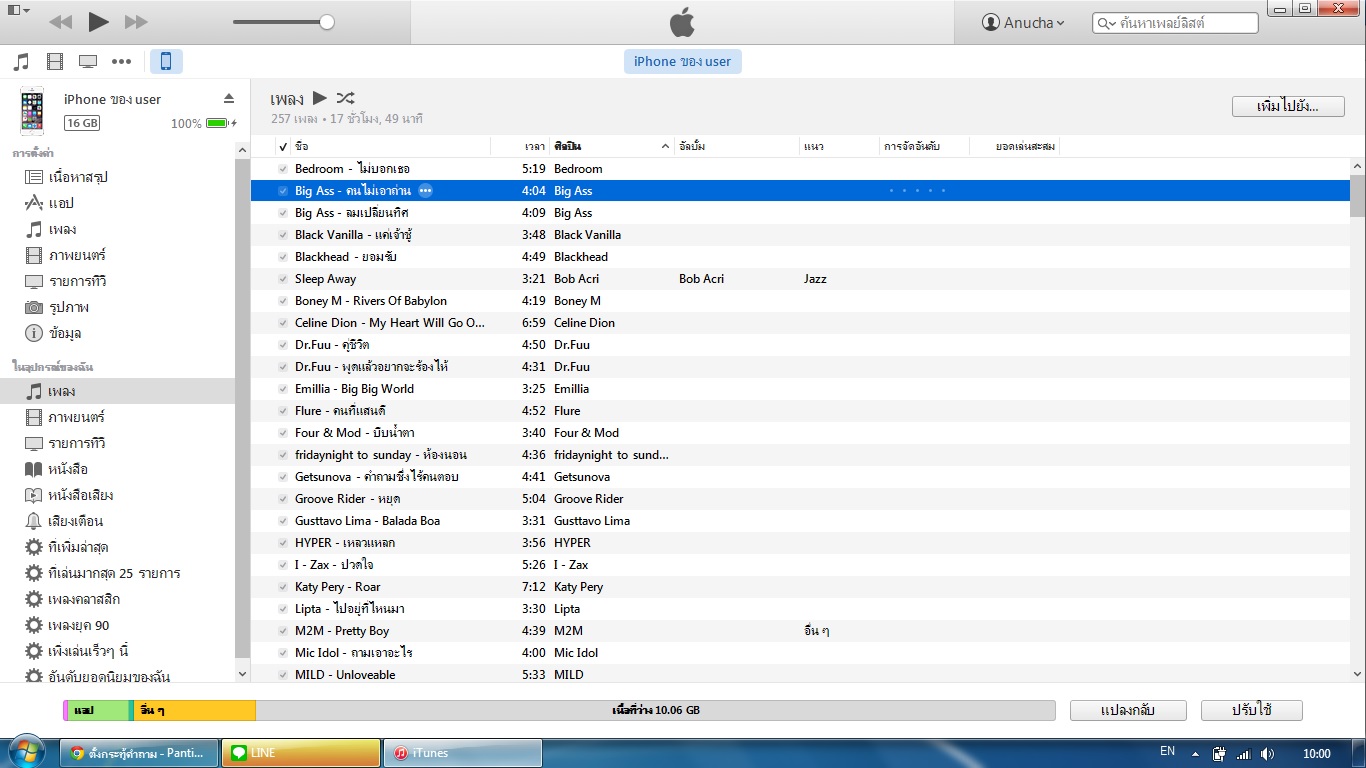Uncheck Katy Pery - Roar checkbox
1366x768 pixels.
pos(283,587)
